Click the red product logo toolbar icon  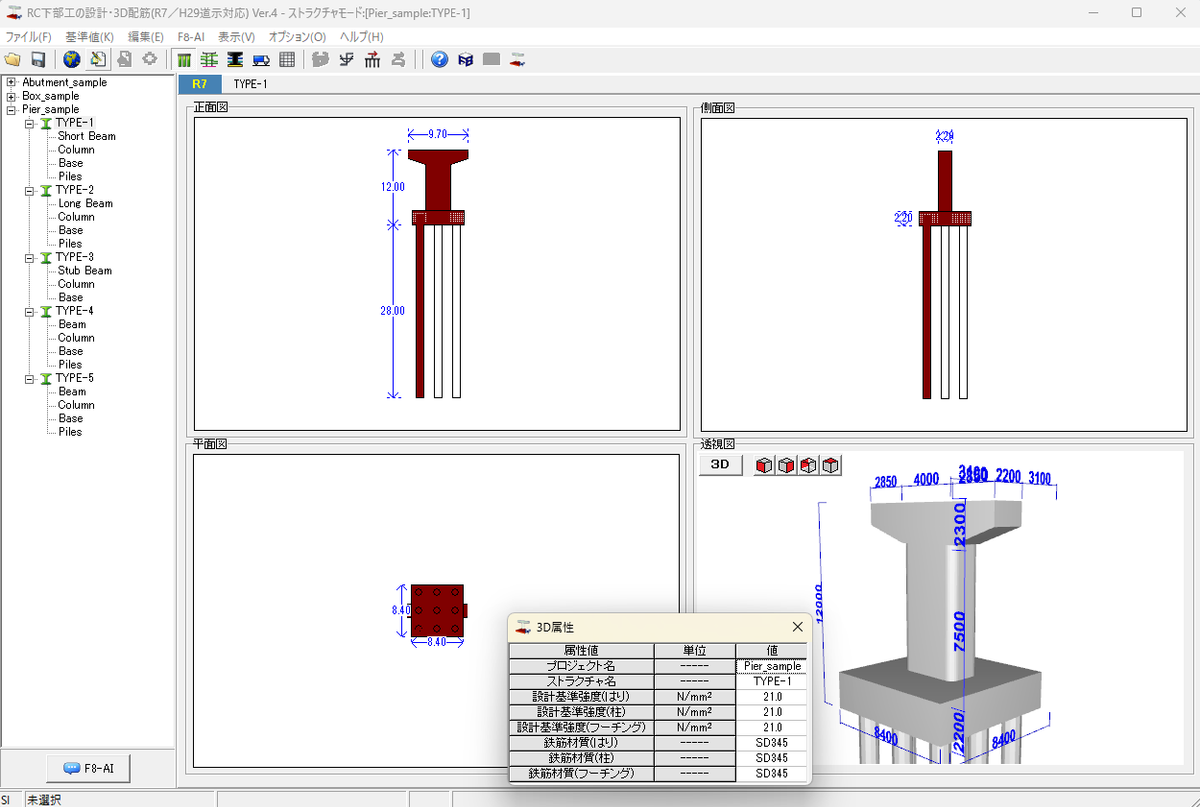point(517,60)
